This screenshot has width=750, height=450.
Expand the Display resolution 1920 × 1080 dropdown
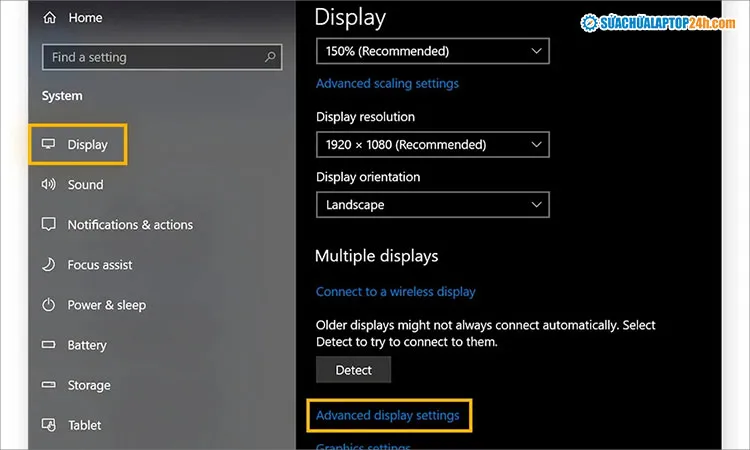[432, 145]
